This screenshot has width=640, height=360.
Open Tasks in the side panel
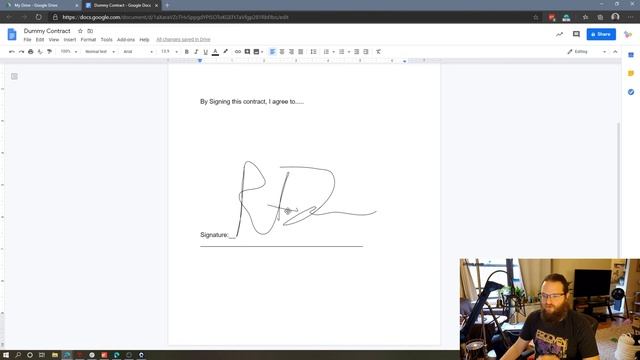tap(631, 92)
